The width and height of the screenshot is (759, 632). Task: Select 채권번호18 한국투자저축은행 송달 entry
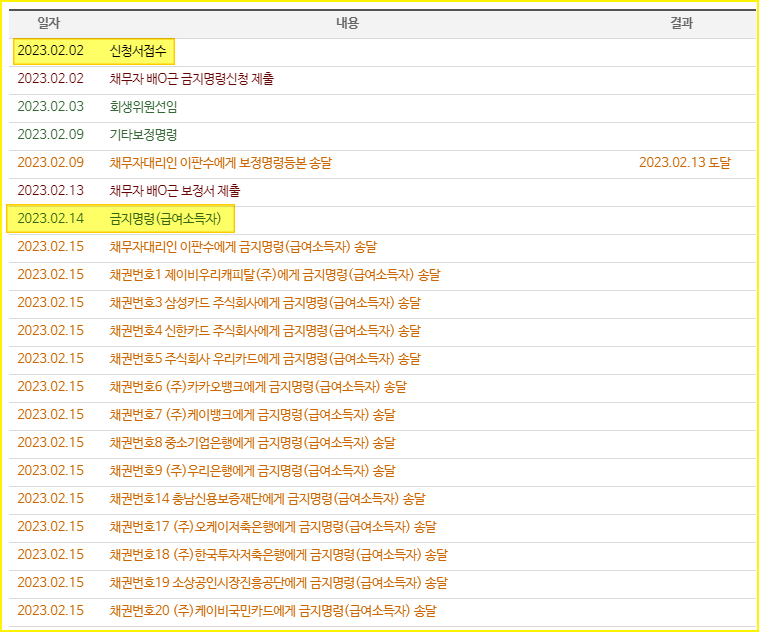279,555
